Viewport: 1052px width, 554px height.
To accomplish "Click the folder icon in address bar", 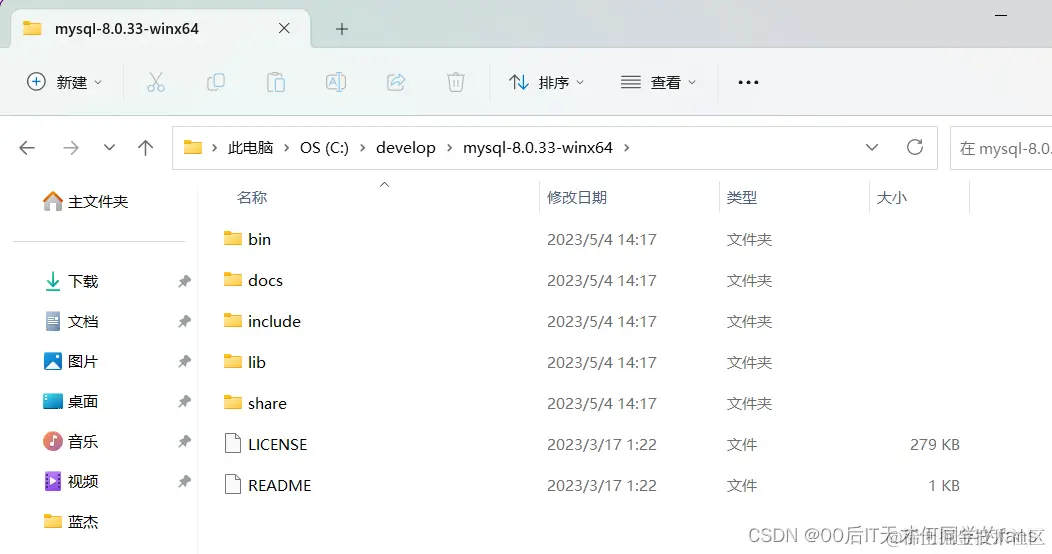I will point(193,147).
